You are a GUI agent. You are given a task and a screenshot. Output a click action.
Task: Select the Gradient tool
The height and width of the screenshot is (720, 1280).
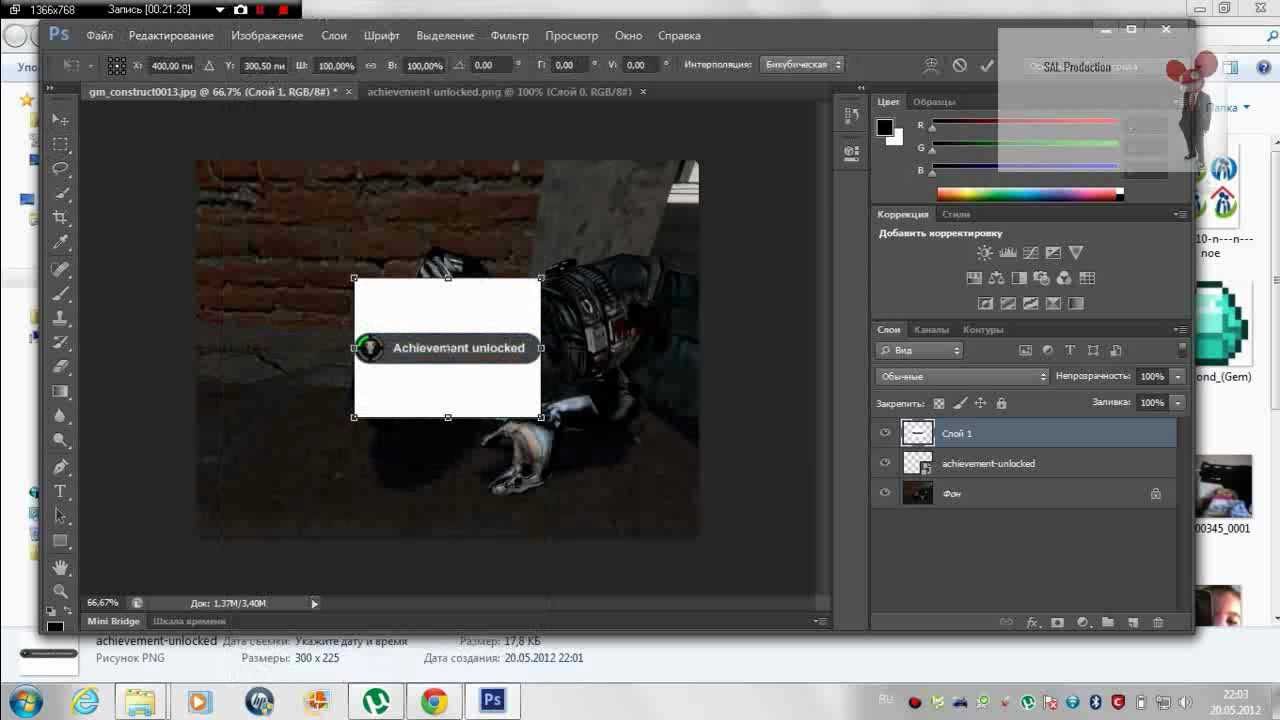60,392
